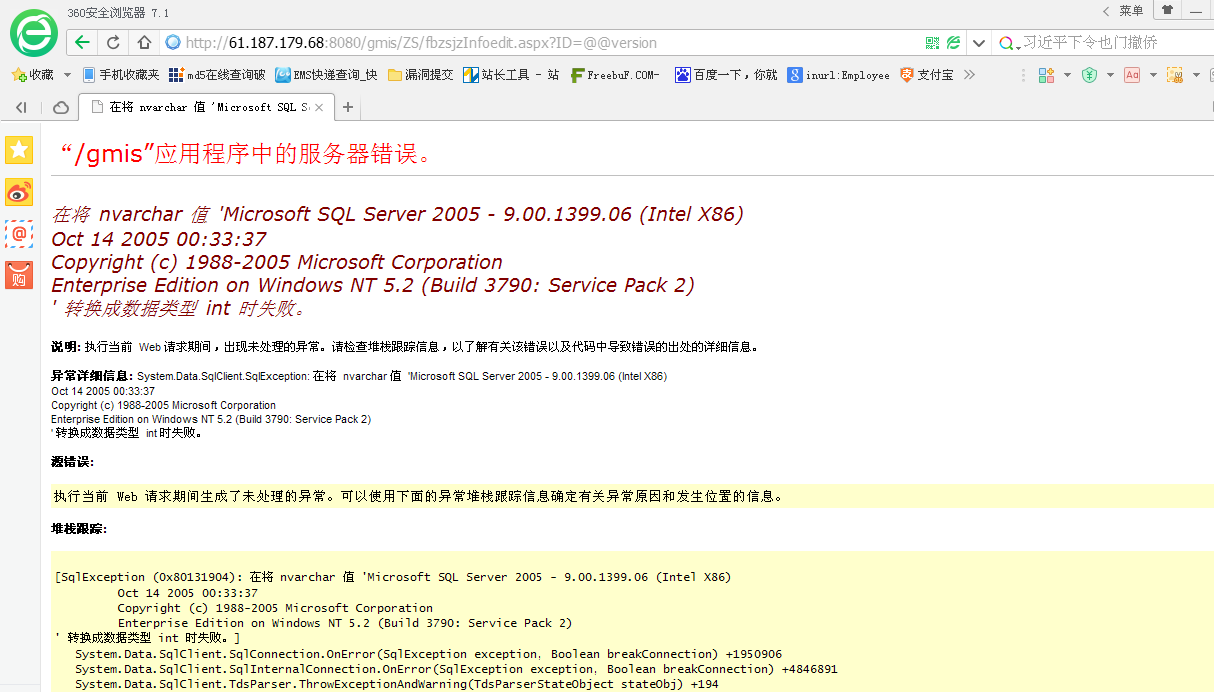
Task: Open the mail @ sidebar icon
Action: pyautogui.click(x=19, y=234)
